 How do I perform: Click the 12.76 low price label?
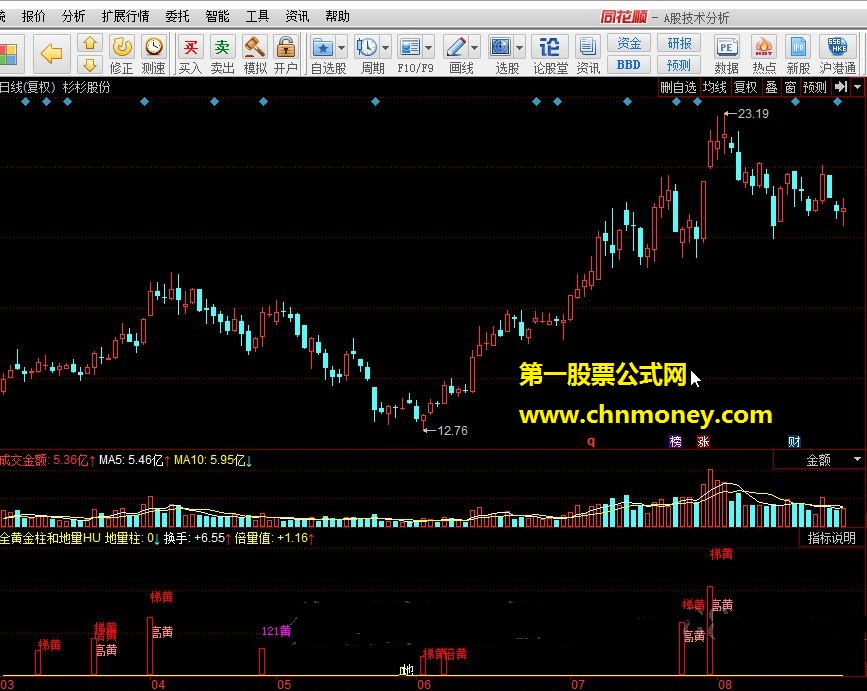coord(452,431)
